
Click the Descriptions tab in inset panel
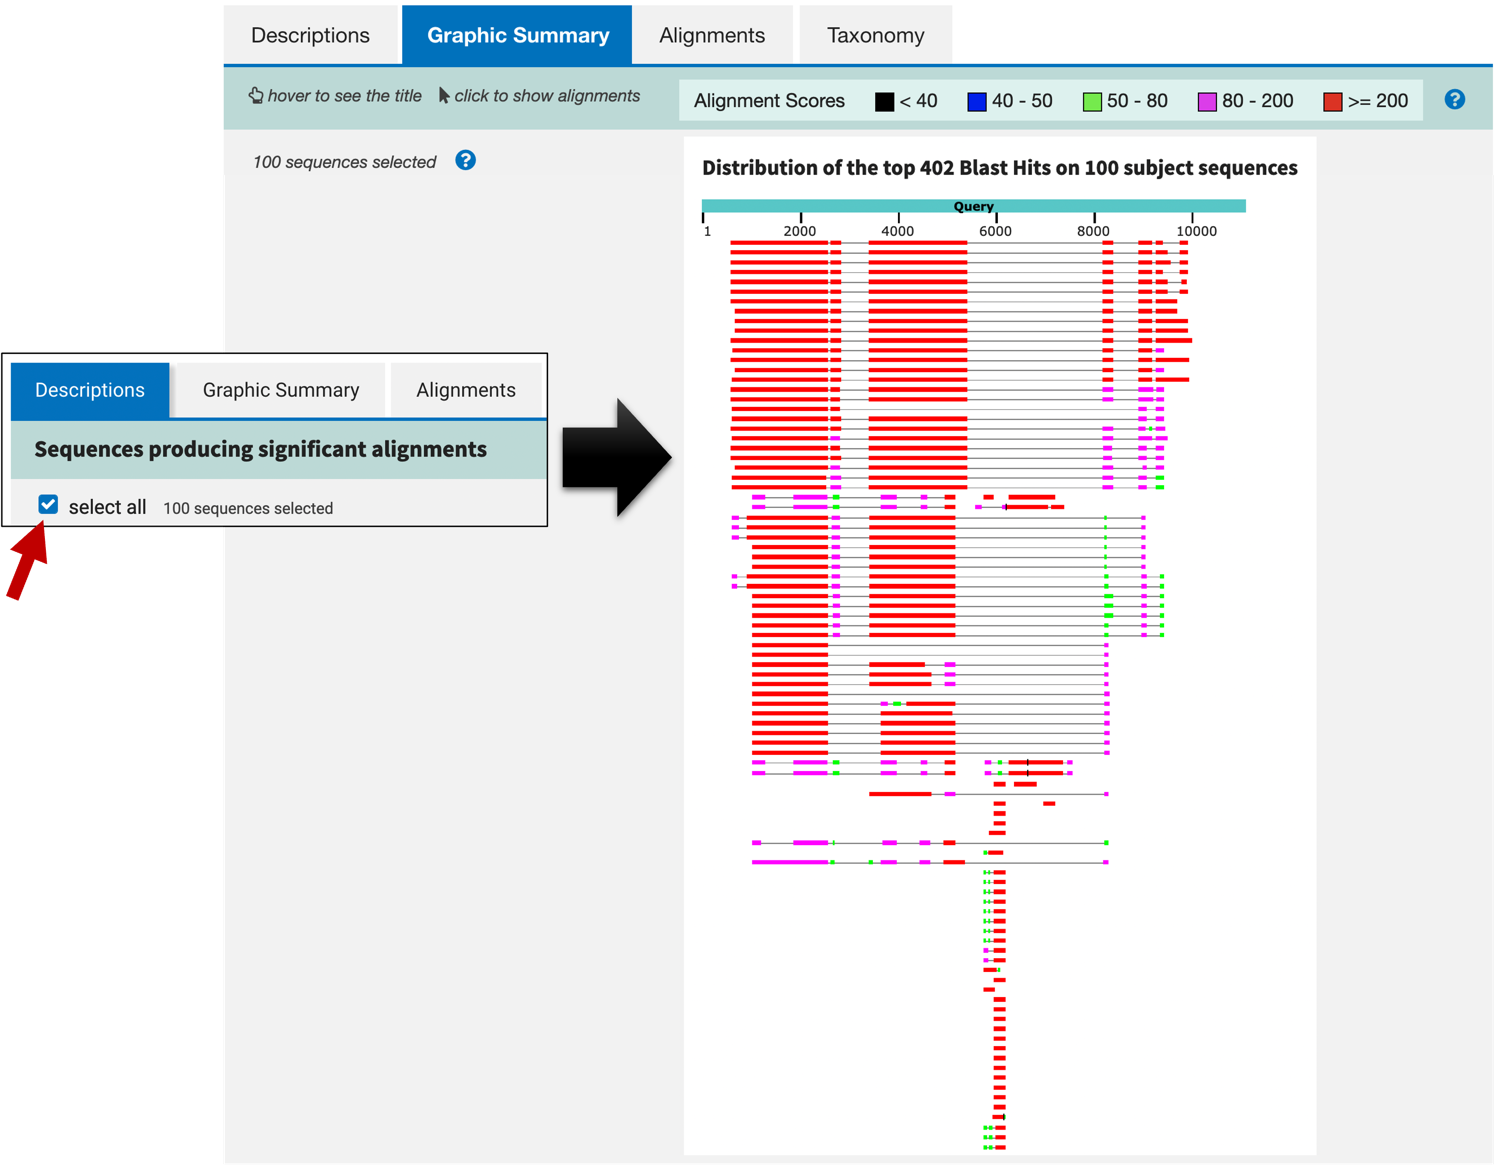[x=90, y=390]
